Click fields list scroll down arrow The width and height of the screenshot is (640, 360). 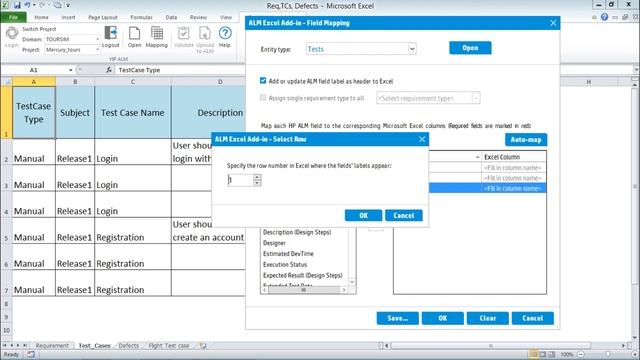coord(352,282)
